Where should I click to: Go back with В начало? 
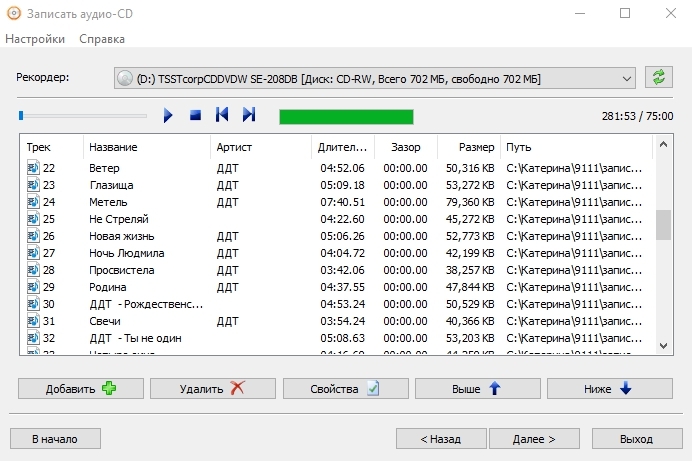(55, 439)
